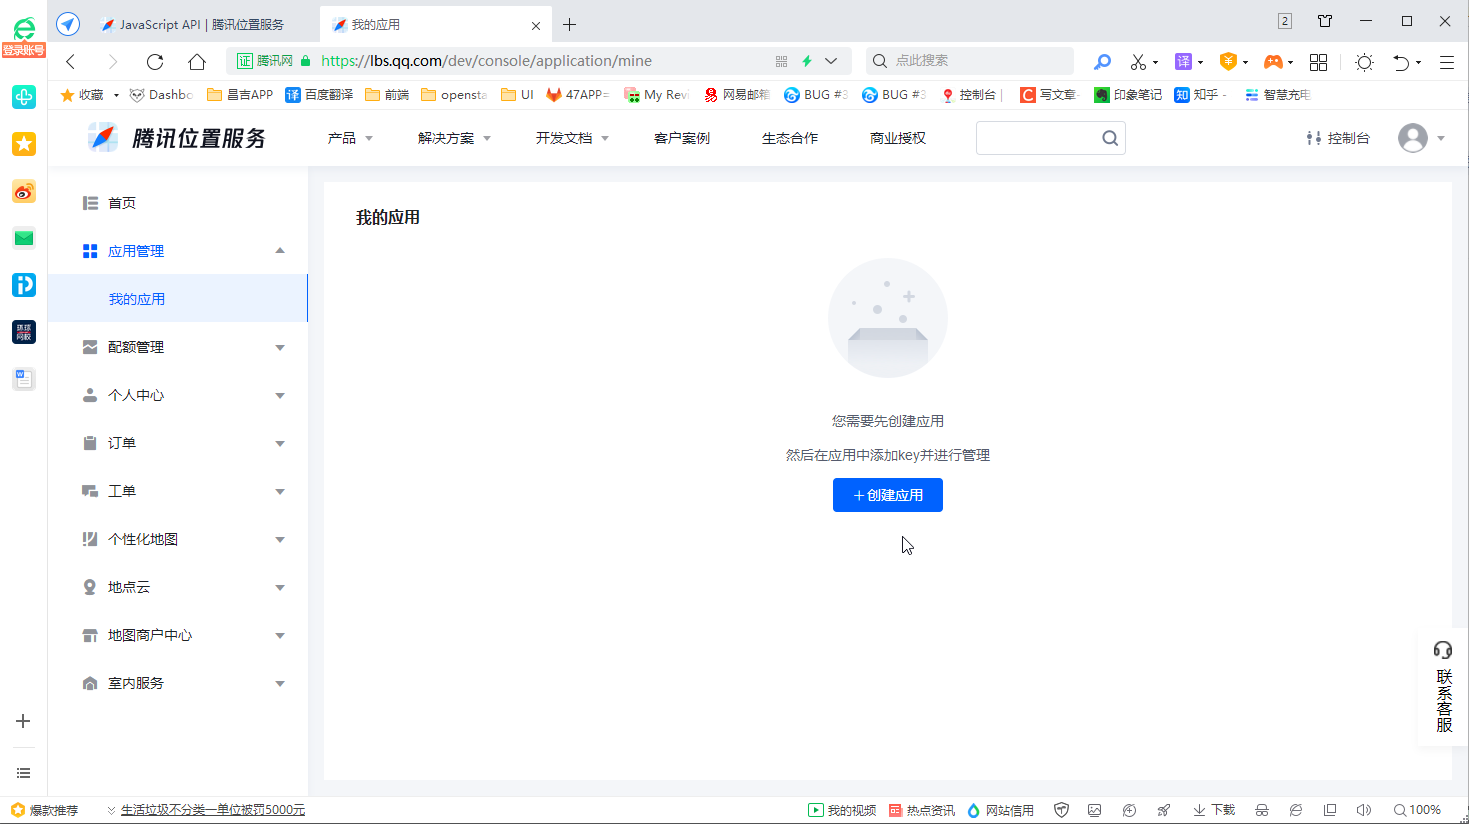Viewport: 1469px width, 824px height.
Task: Open the Weibo icon in the left dock
Action: 23,191
